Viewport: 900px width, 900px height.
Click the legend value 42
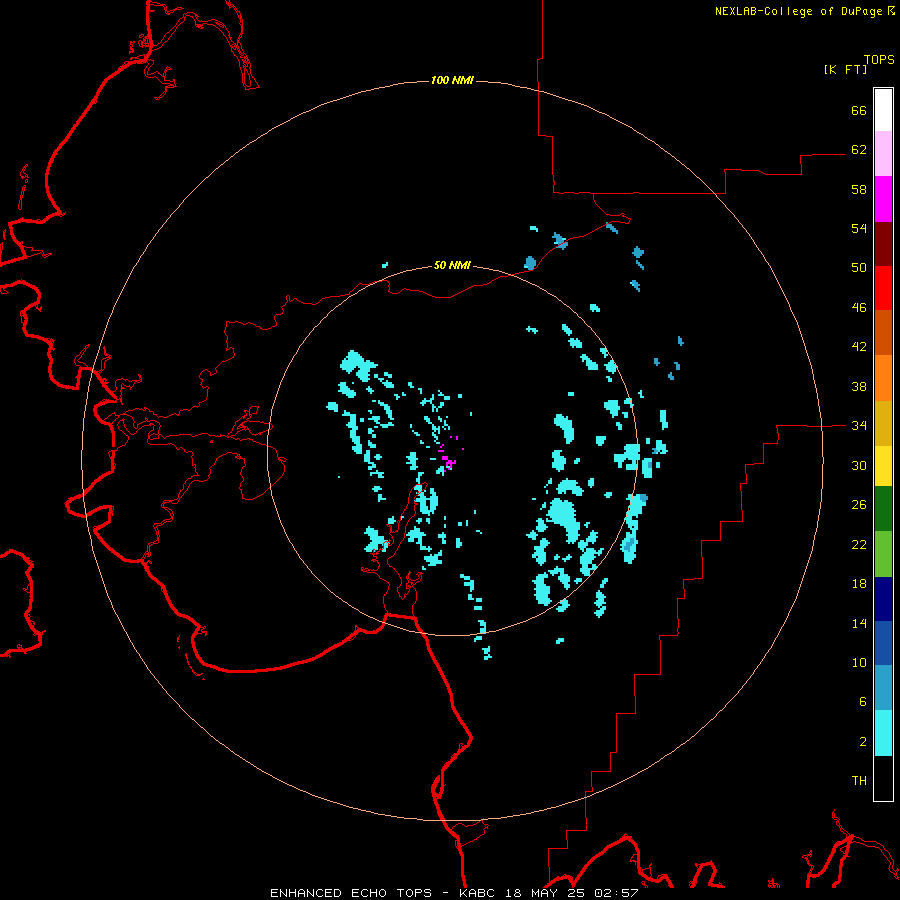859,347
